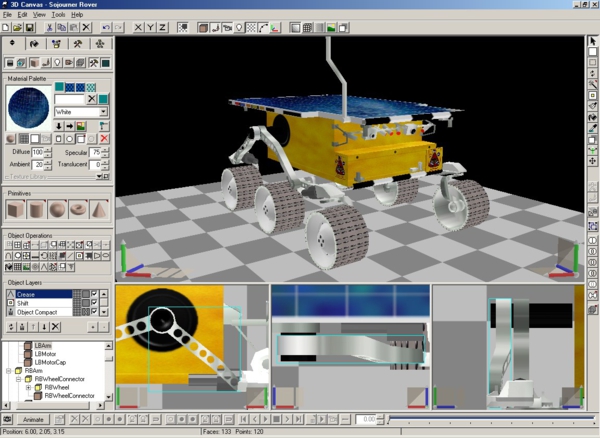This screenshot has height=438, width=600.
Task: Open the View menu
Action: (39, 15)
